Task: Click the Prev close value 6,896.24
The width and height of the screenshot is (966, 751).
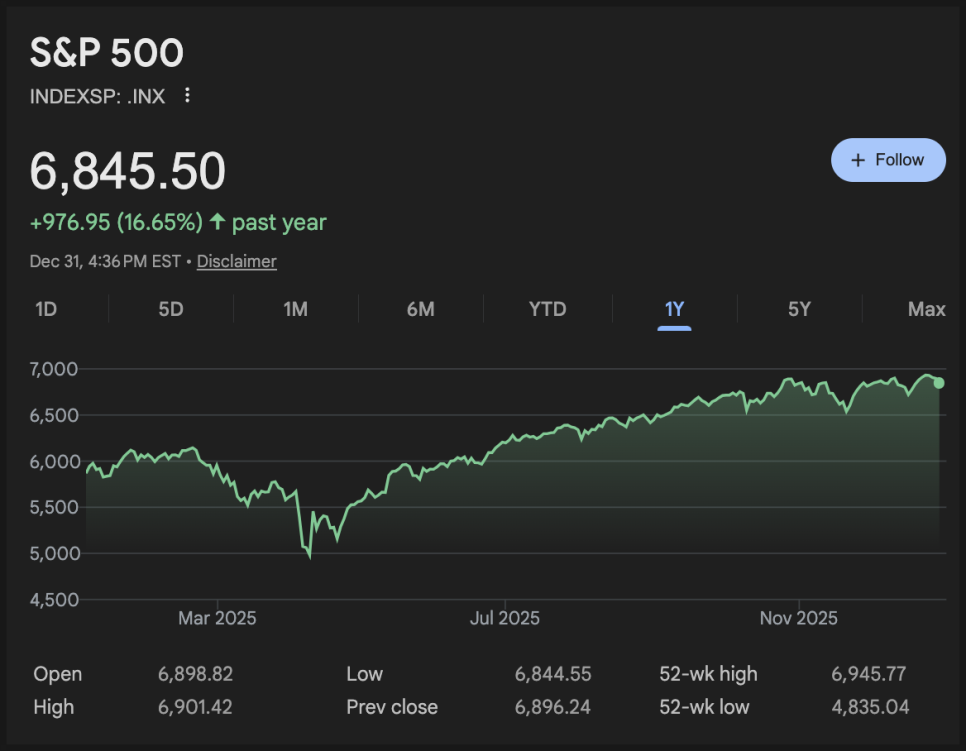Action: coord(553,707)
